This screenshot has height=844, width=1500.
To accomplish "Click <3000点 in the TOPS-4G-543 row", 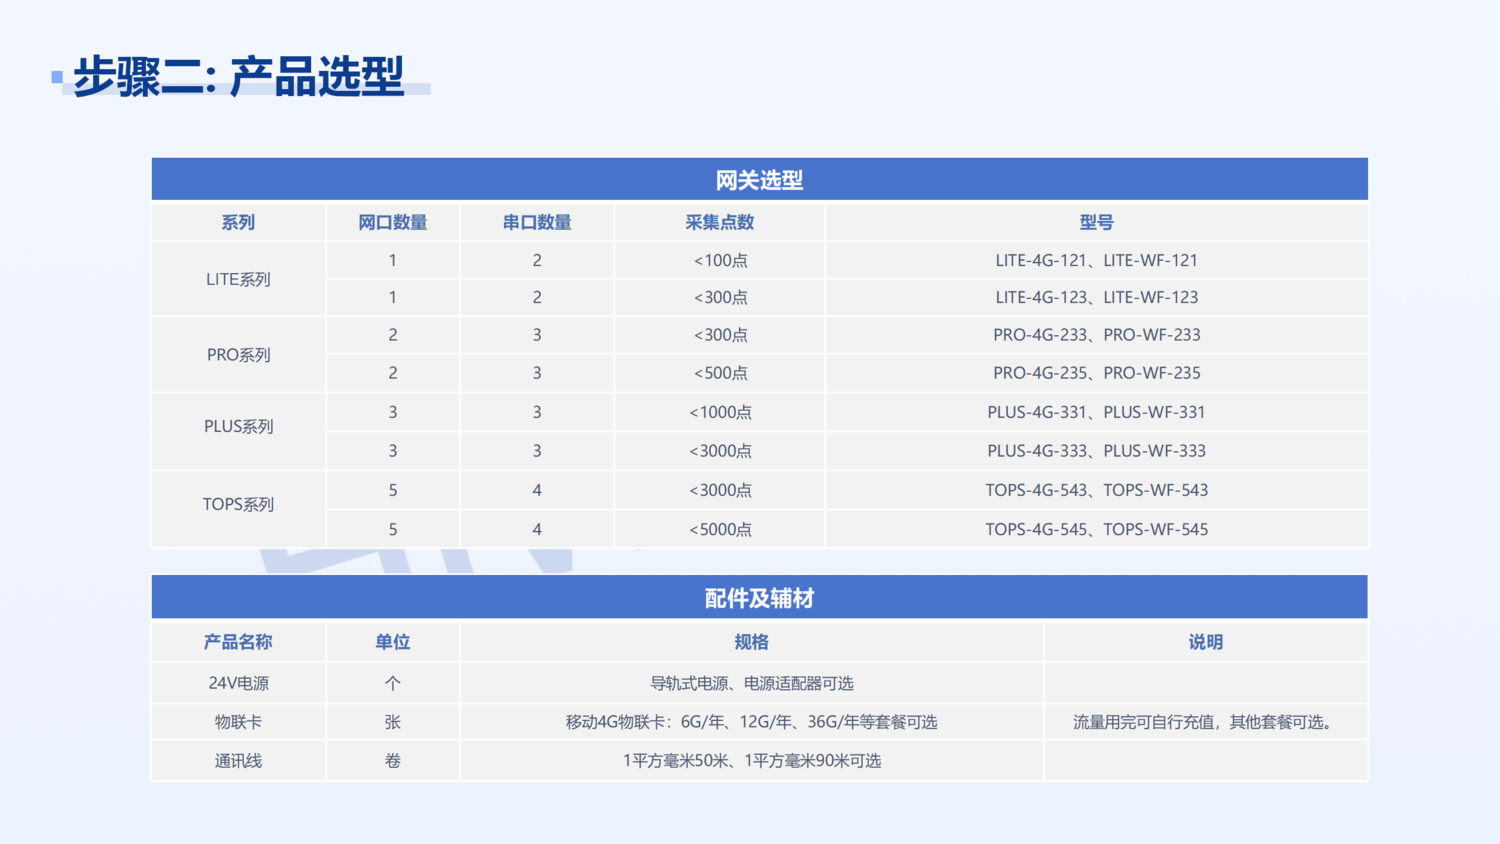I will pyautogui.click(x=720, y=490).
